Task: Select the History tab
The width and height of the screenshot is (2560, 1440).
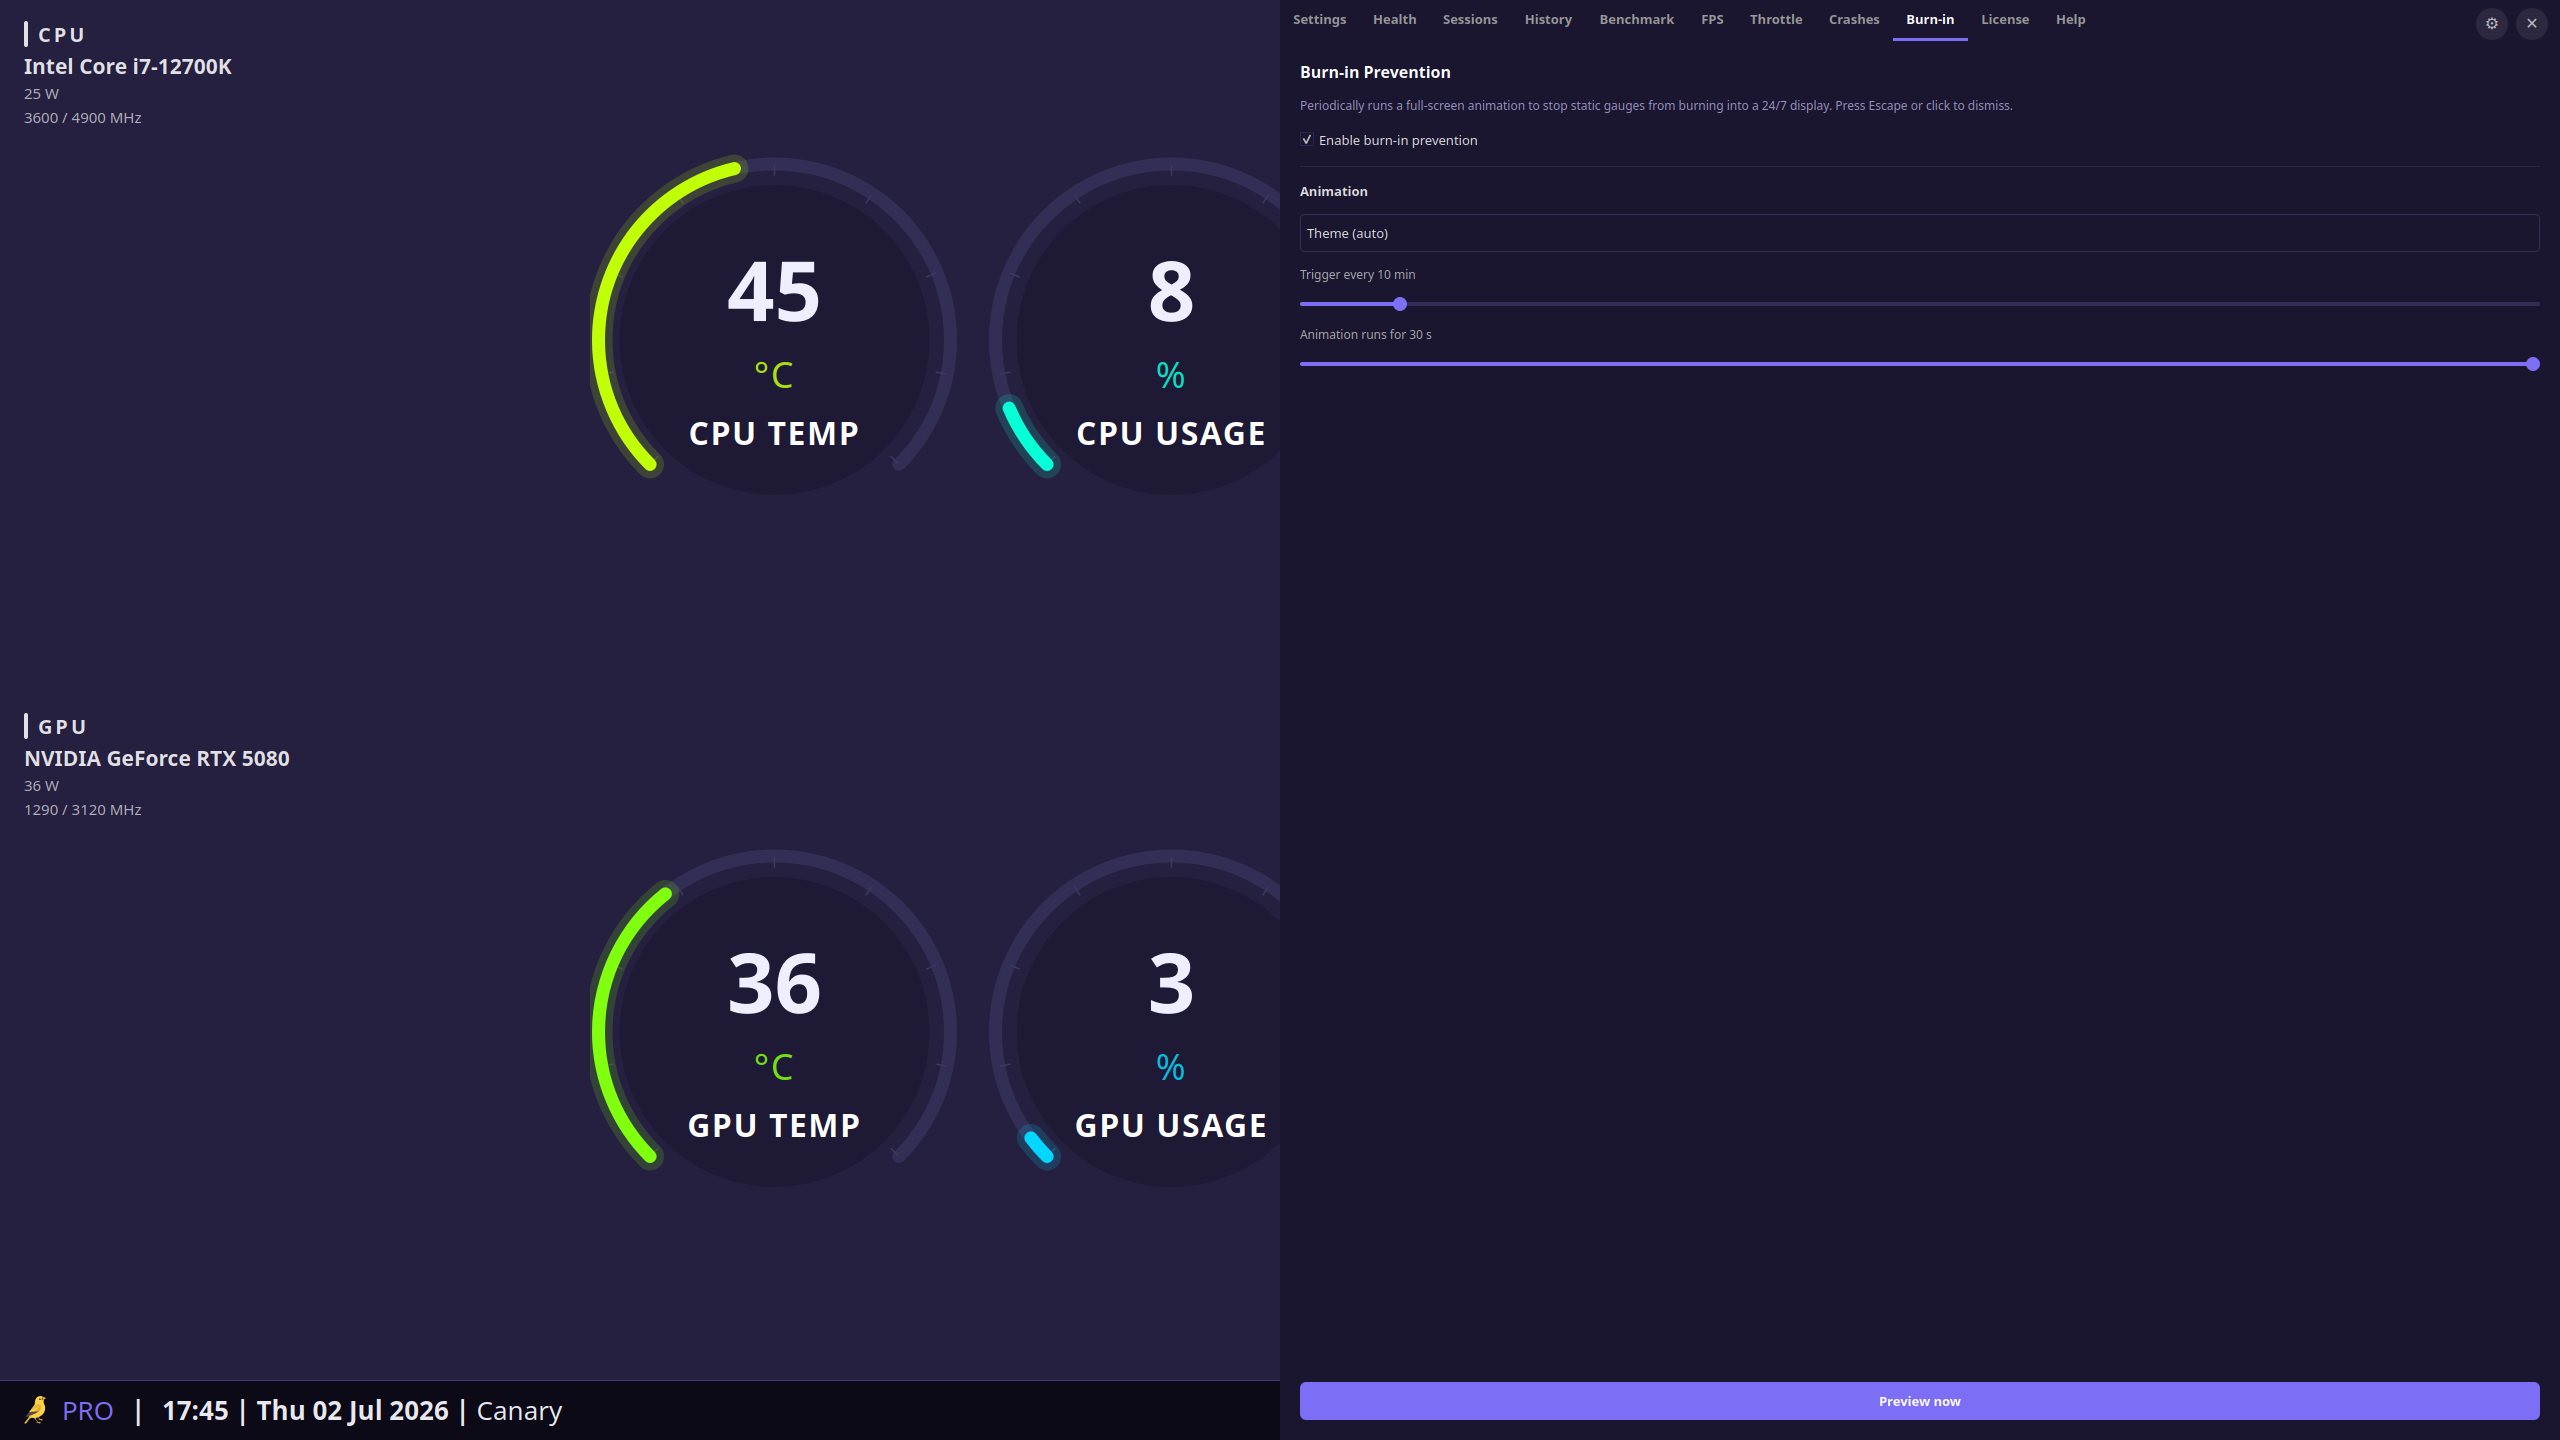Action: tap(1548, 20)
